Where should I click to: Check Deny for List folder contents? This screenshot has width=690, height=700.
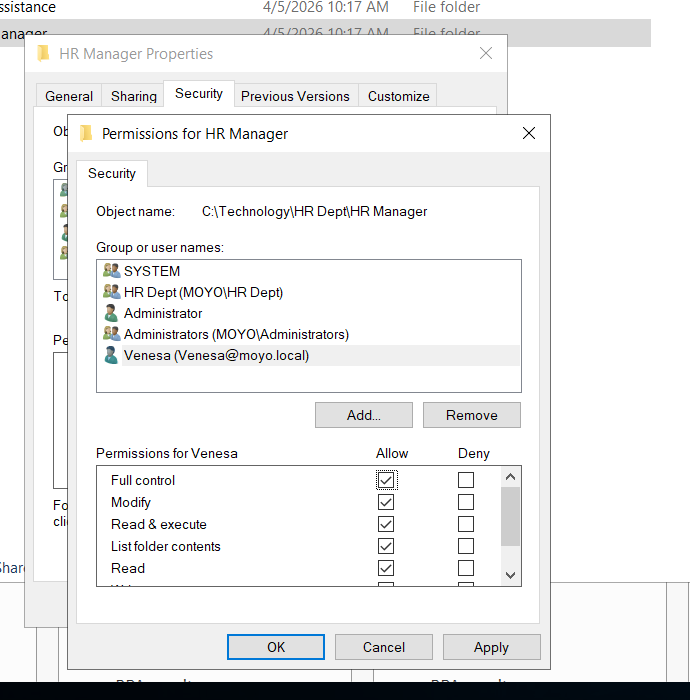click(466, 546)
